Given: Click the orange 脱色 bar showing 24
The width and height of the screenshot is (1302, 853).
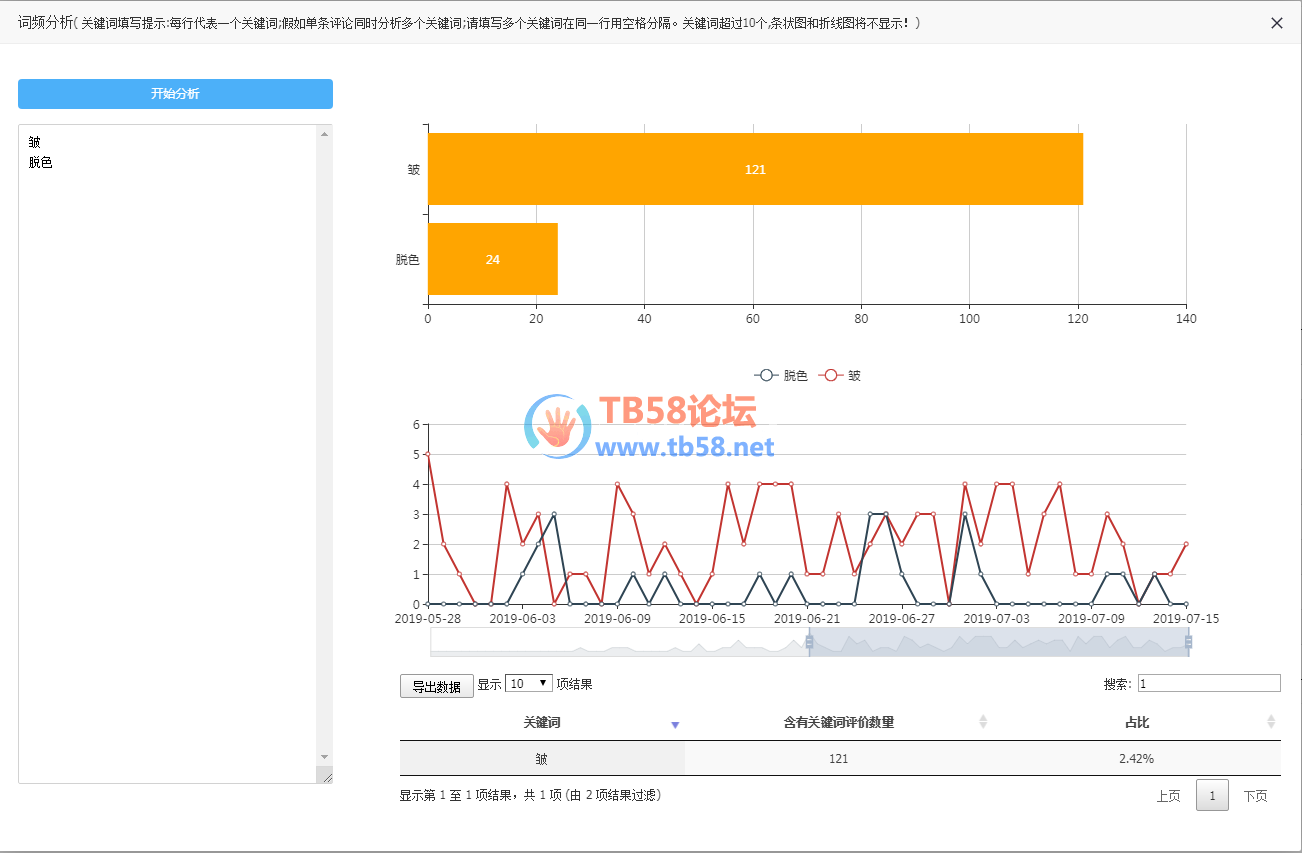Looking at the screenshot, I should coord(492,259).
